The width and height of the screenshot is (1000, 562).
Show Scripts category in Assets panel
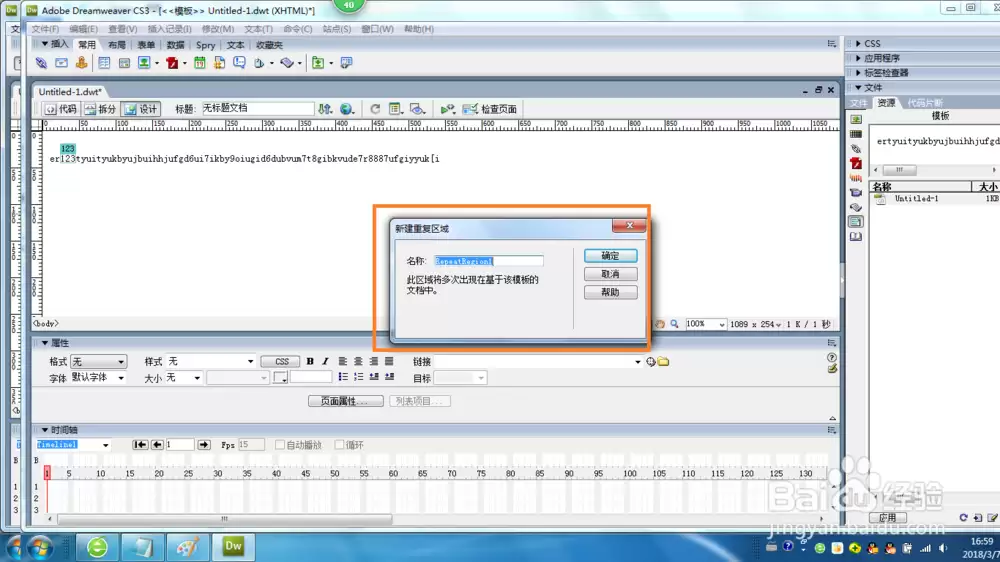click(x=856, y=207)
